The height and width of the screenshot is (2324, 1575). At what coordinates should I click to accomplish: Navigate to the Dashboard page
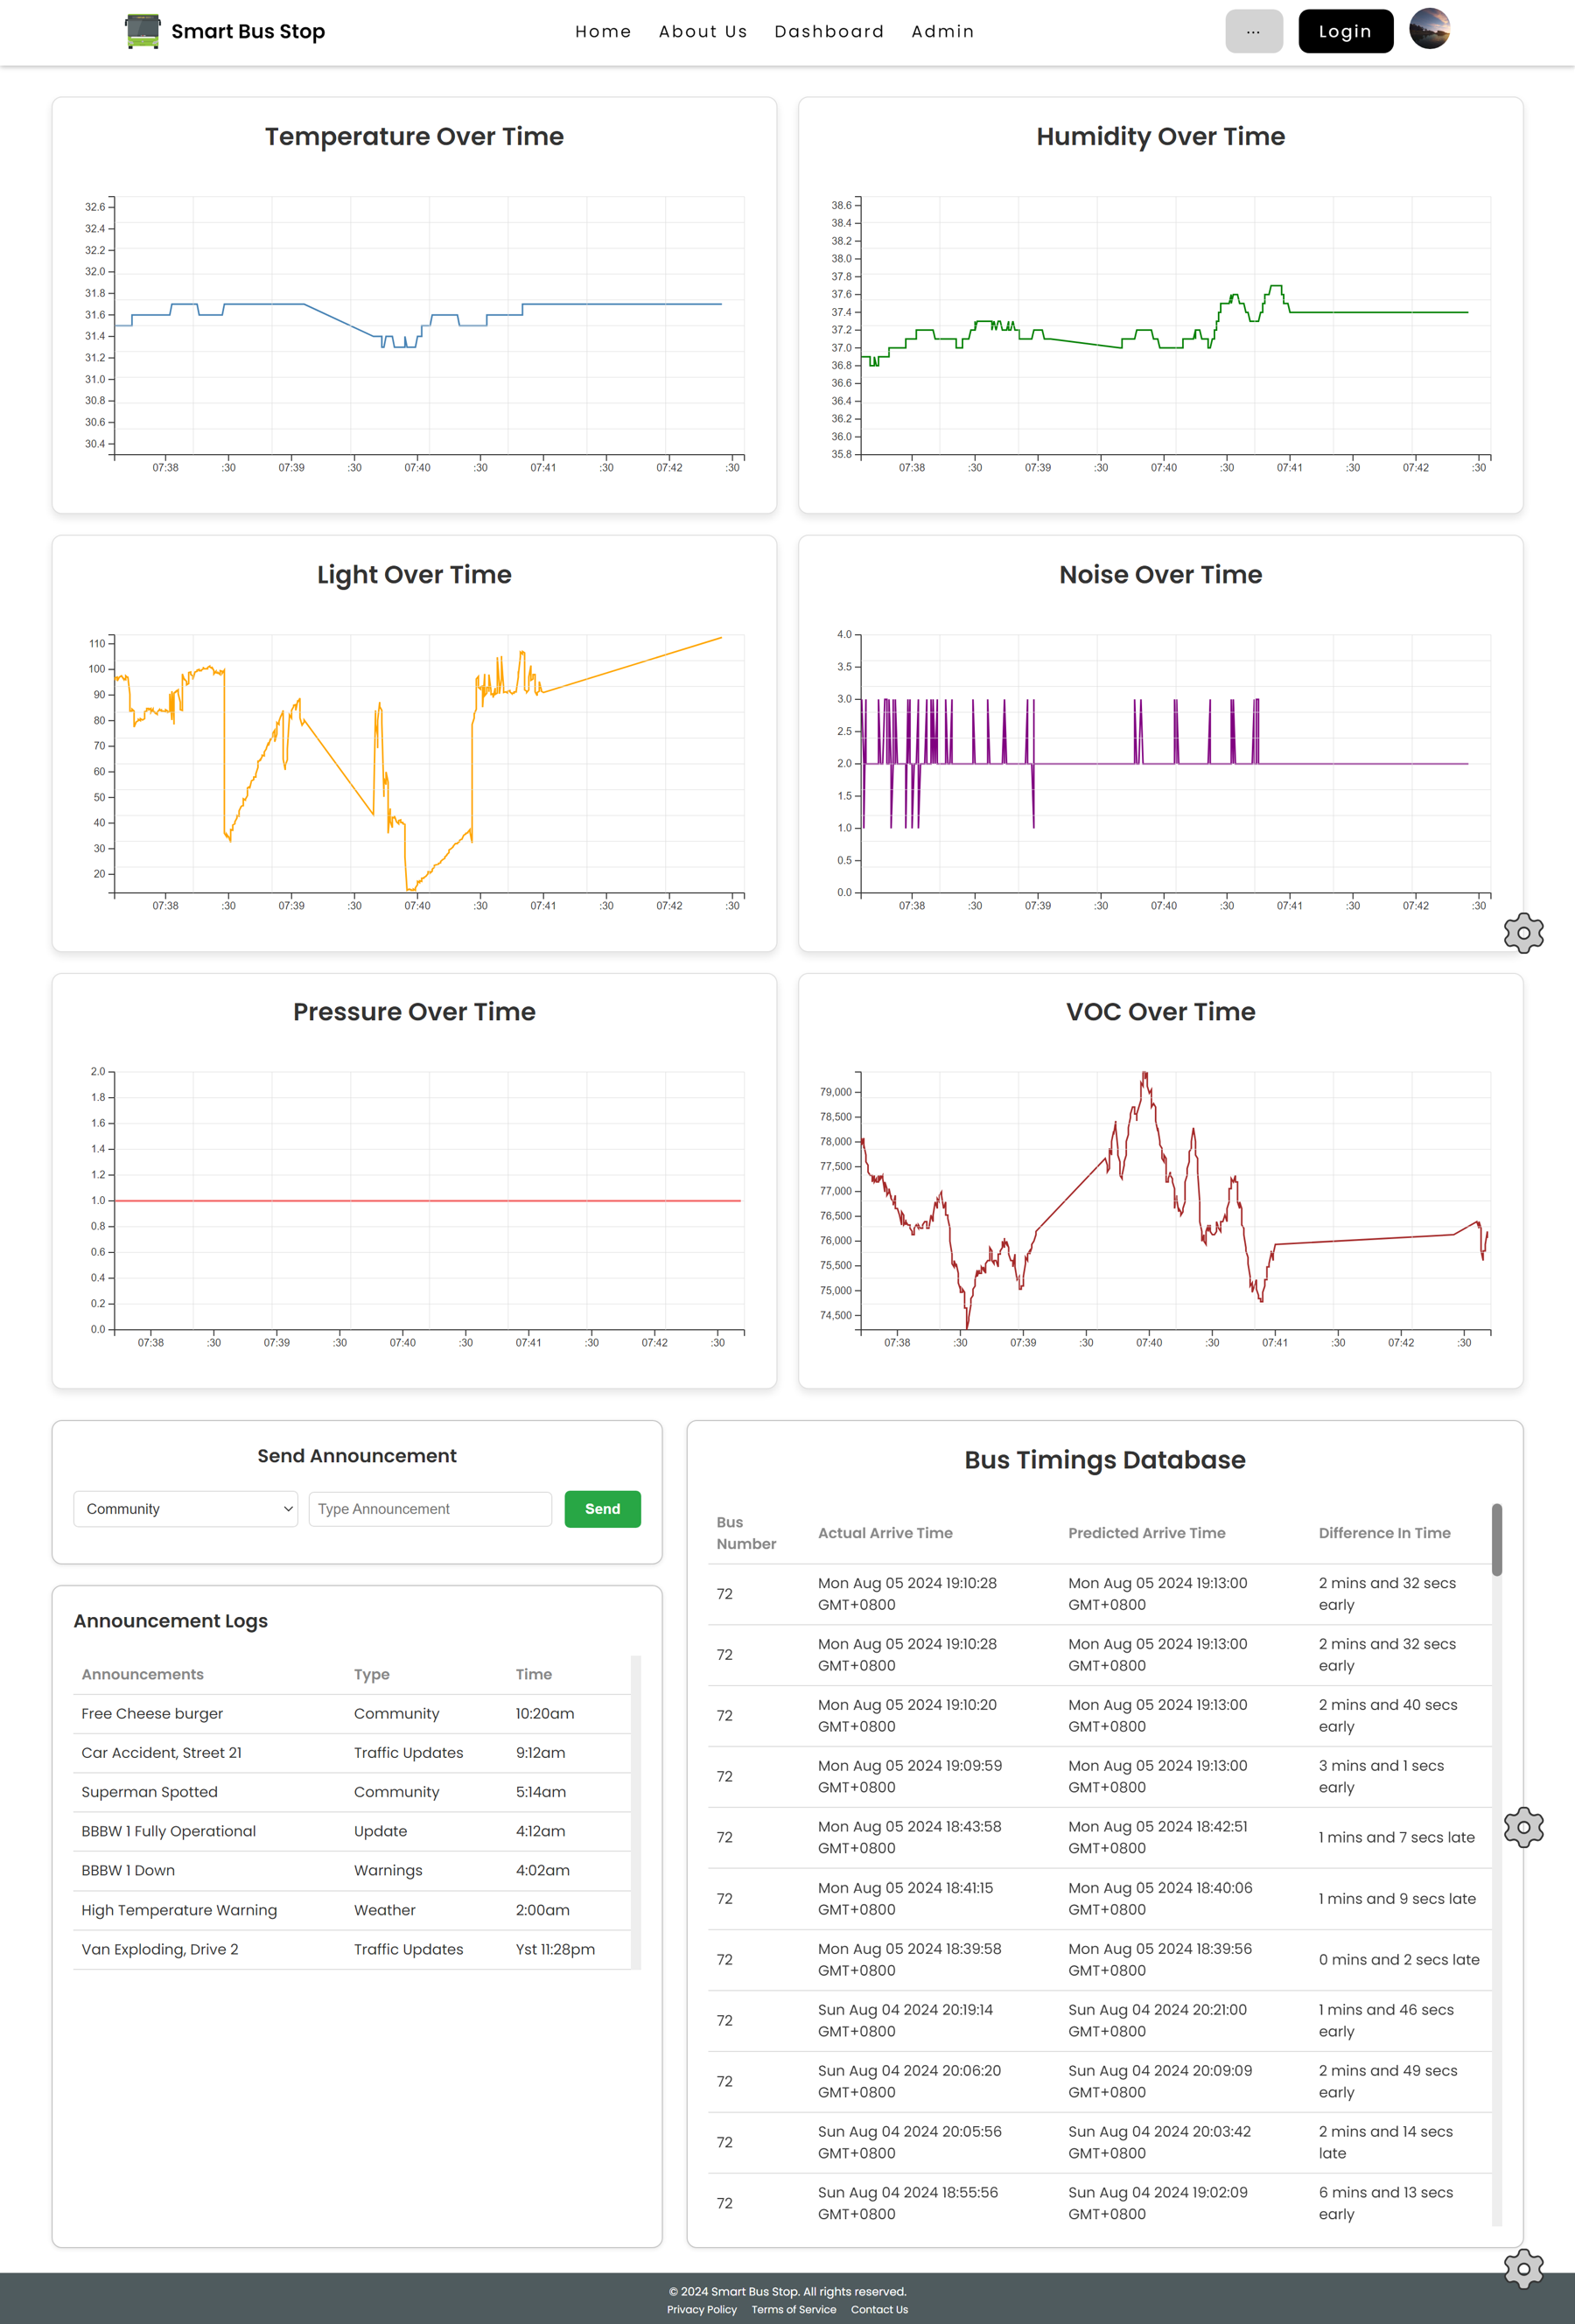pos(830,31)
